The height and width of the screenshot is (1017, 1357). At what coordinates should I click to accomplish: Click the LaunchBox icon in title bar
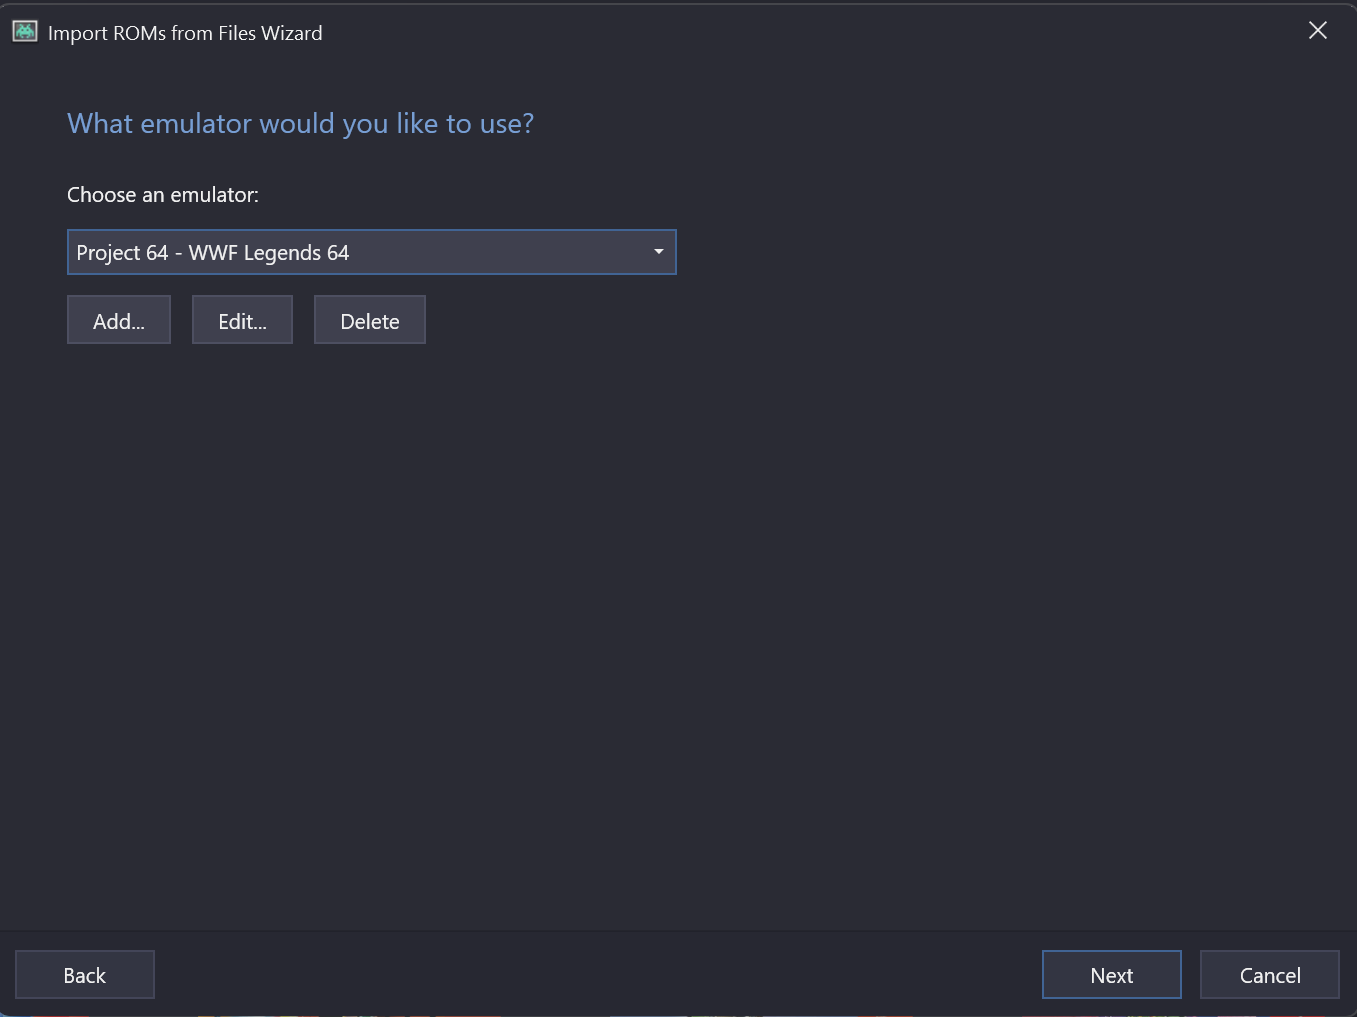(x=25, y=32)
